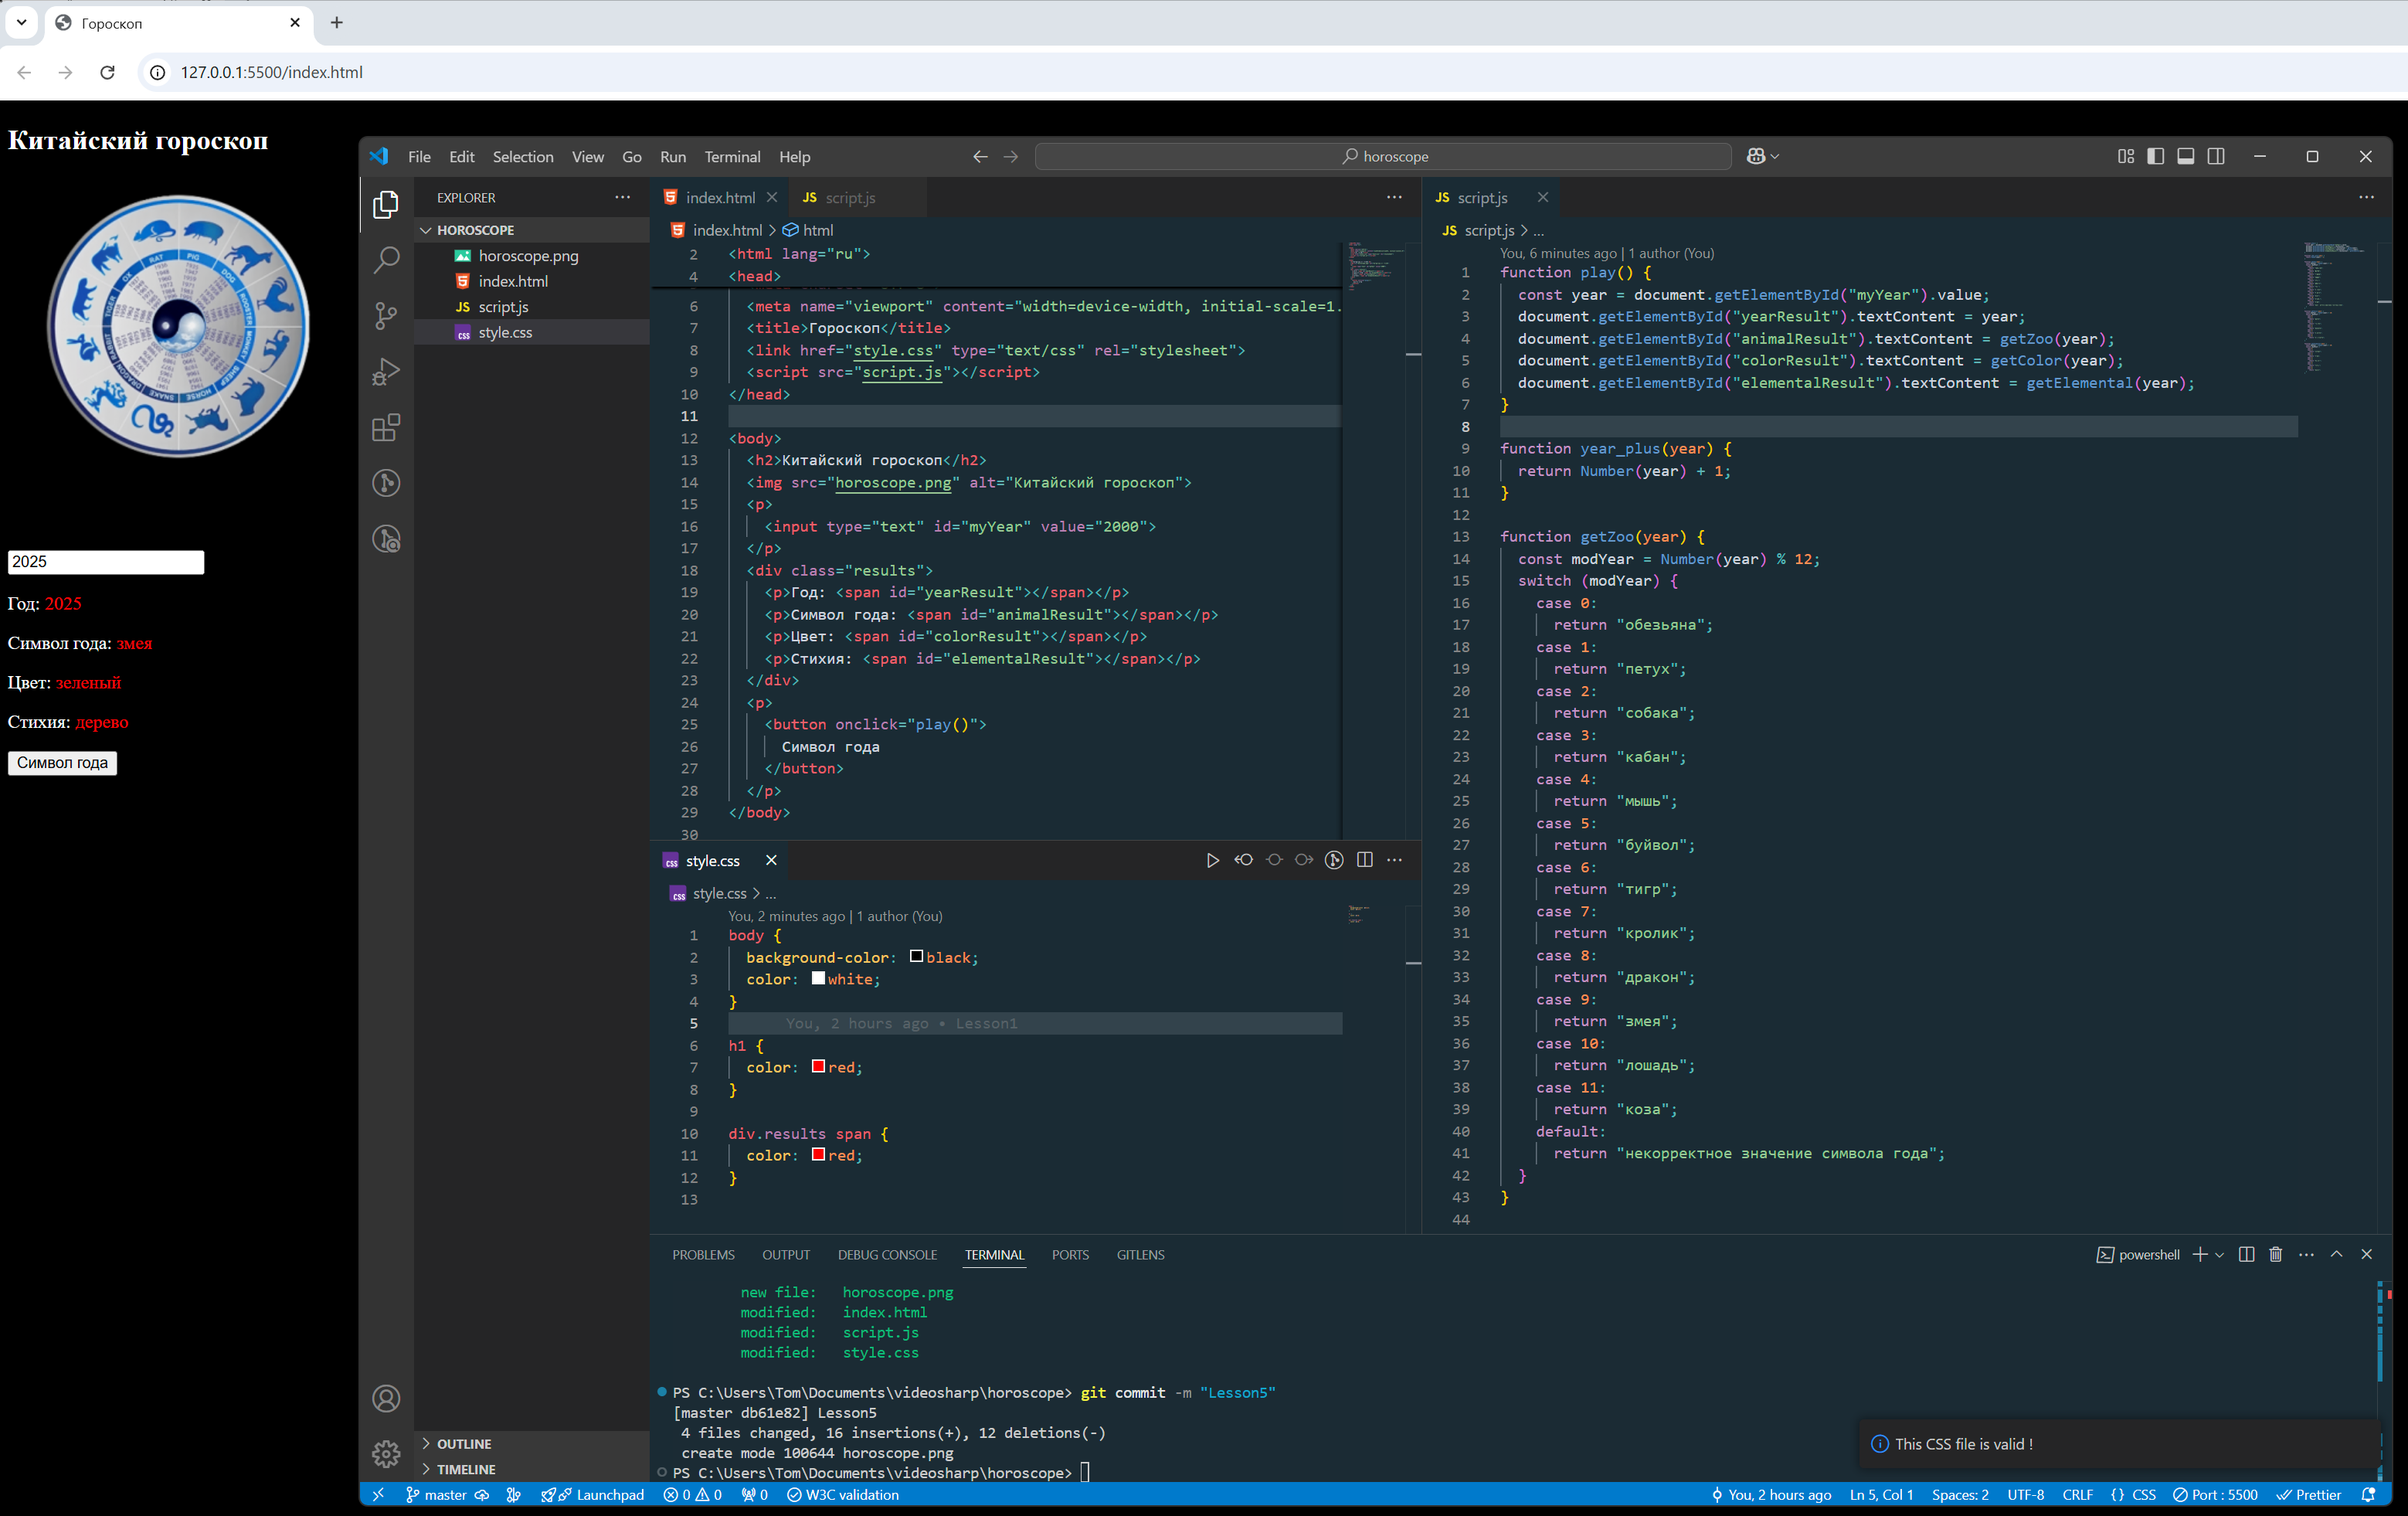Select script.js tab in left editor group
The image size is (2408, 1516).
click(x=850, y=198)
